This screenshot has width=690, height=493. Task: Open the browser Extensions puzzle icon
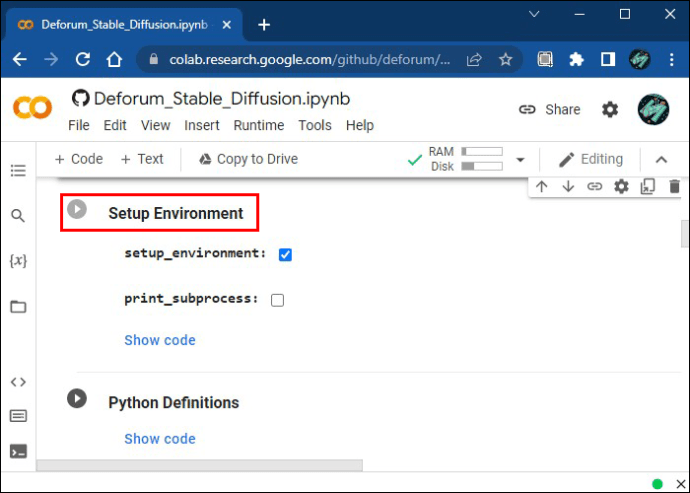[x=576, y=59]
